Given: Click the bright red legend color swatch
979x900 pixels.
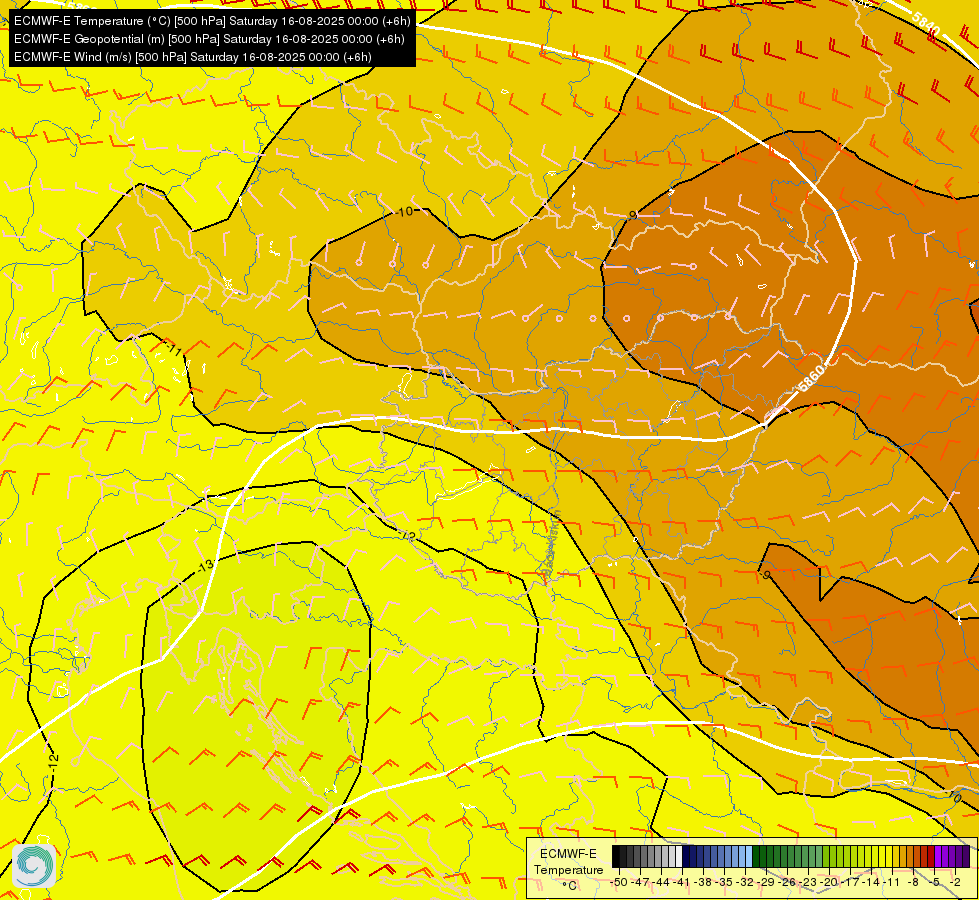Looking at the screenshot, I should (x=931, y=856).
